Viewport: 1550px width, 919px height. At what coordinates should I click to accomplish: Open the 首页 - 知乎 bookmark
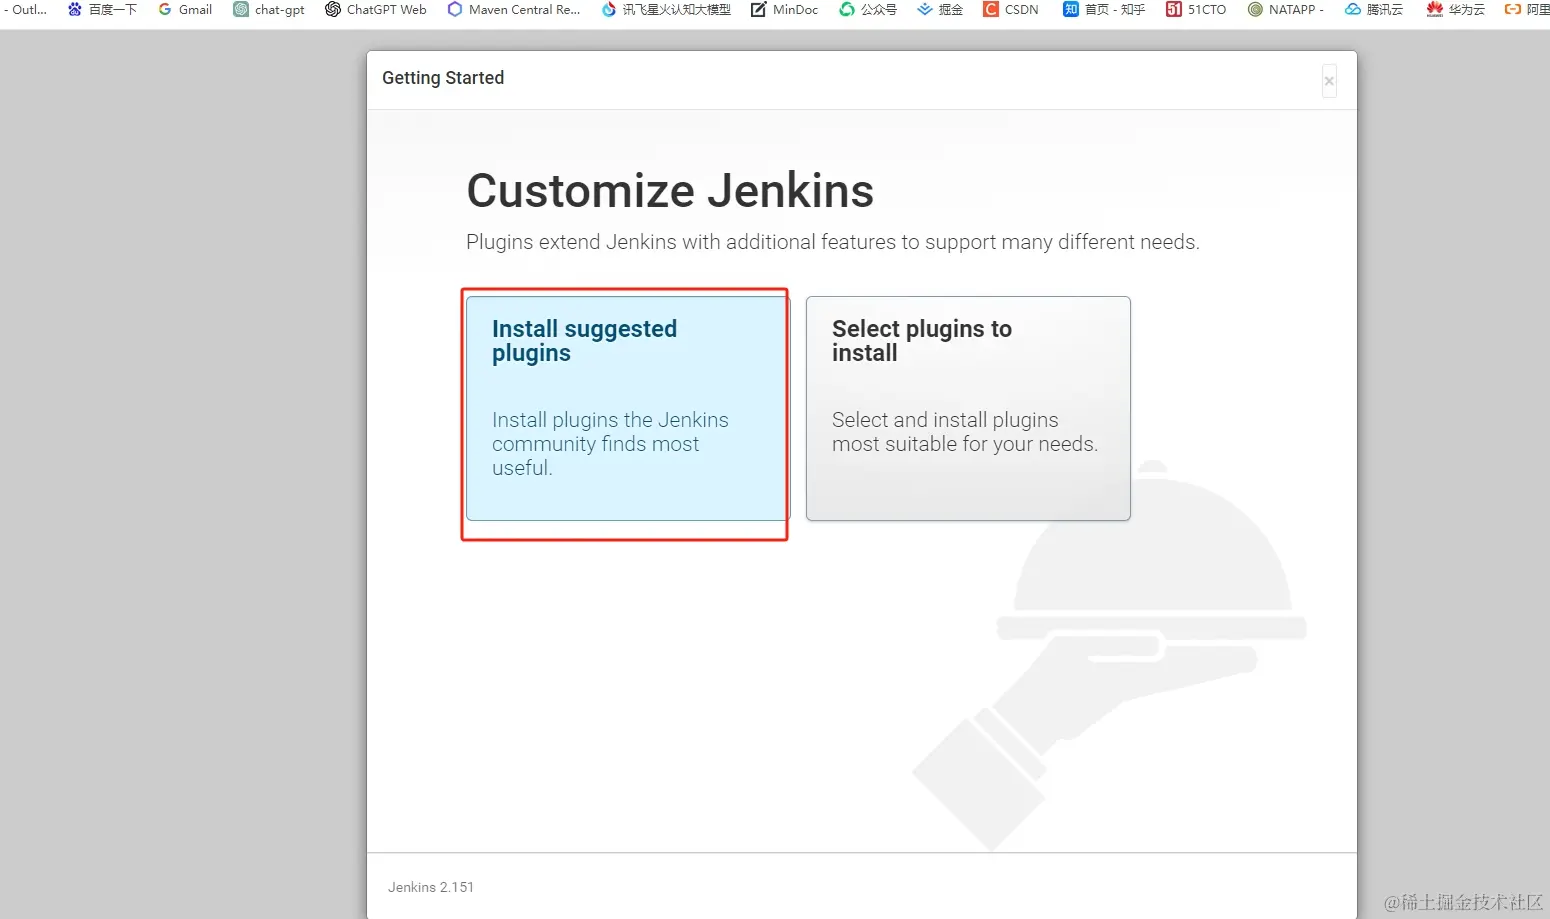pos(1104,9)
